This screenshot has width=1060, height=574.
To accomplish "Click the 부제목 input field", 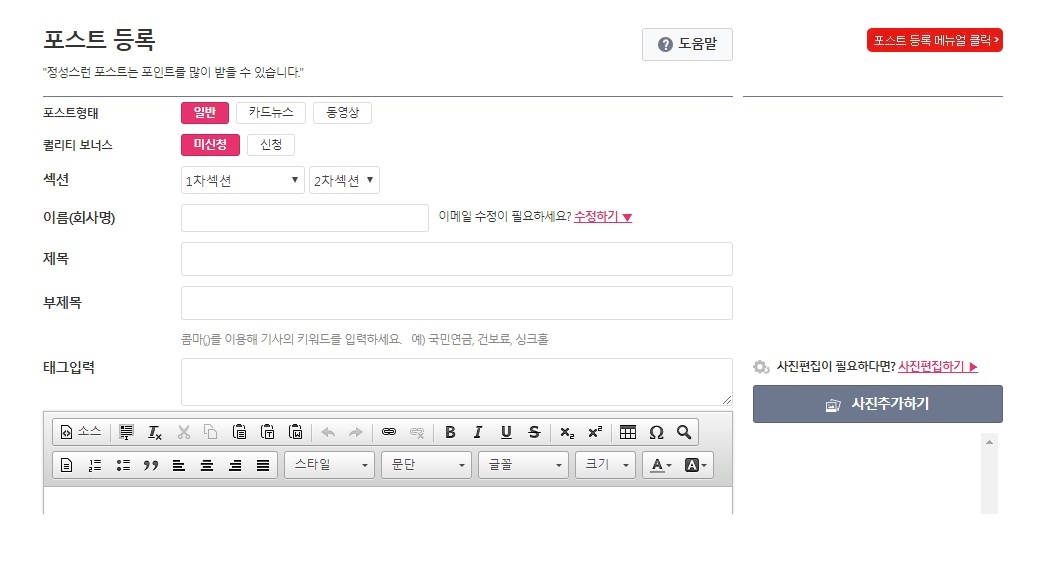I will click(457, 303).
